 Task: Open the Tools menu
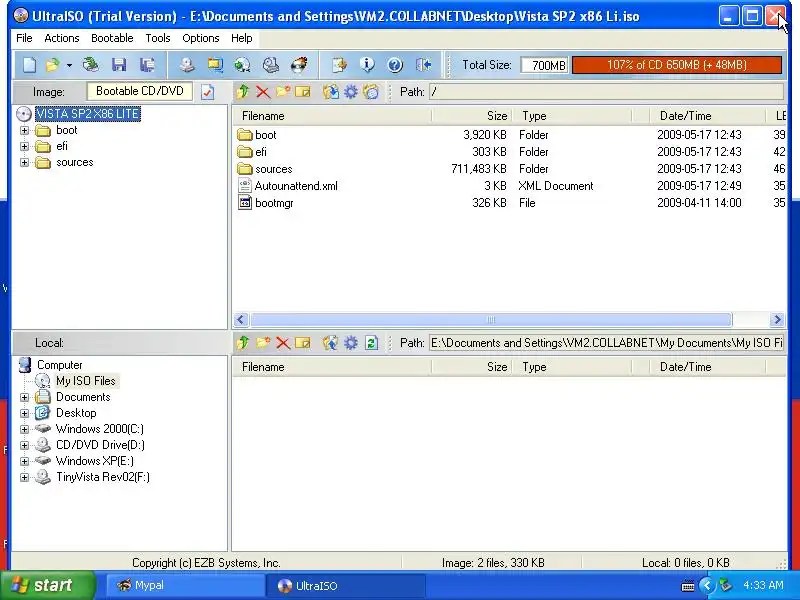click(158, 38)
